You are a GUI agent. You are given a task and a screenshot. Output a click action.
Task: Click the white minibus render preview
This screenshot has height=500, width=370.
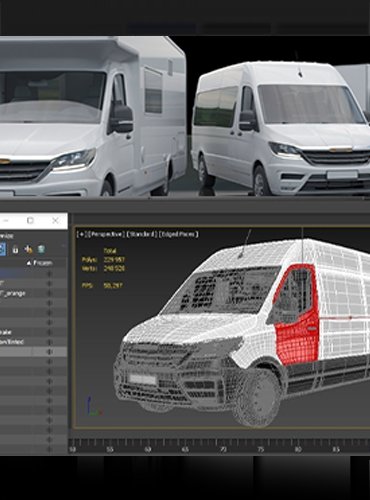(x=282, y=128)
